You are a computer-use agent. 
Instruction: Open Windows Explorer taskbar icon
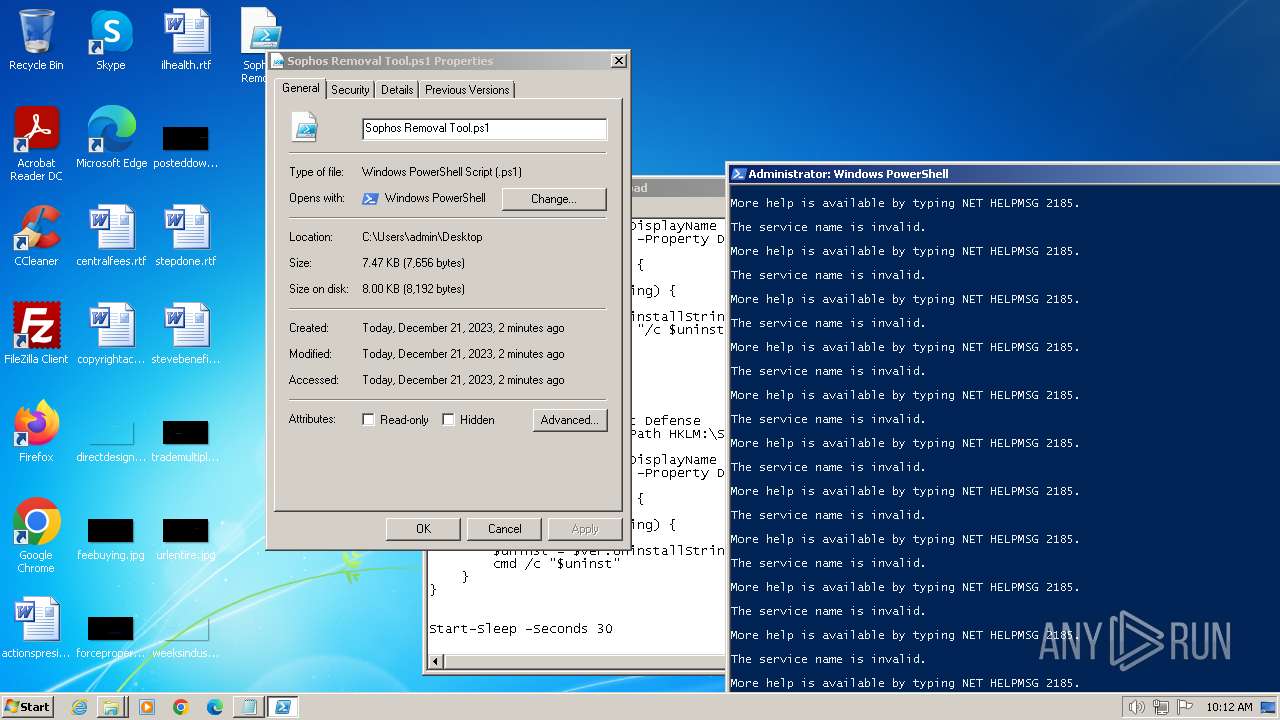[111, 707]
